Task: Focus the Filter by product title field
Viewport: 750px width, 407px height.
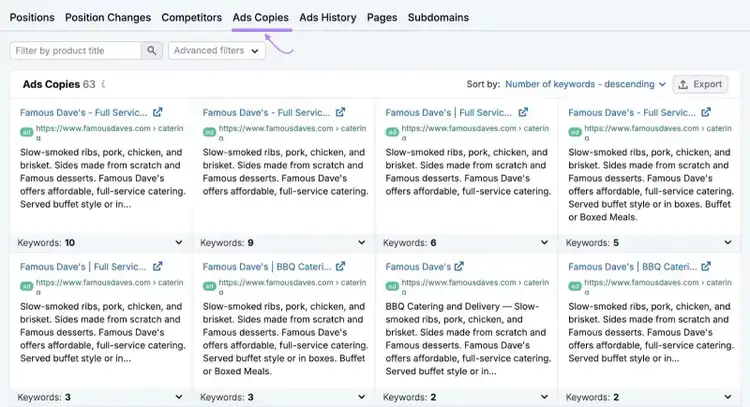Action: (x=76, y=50)
